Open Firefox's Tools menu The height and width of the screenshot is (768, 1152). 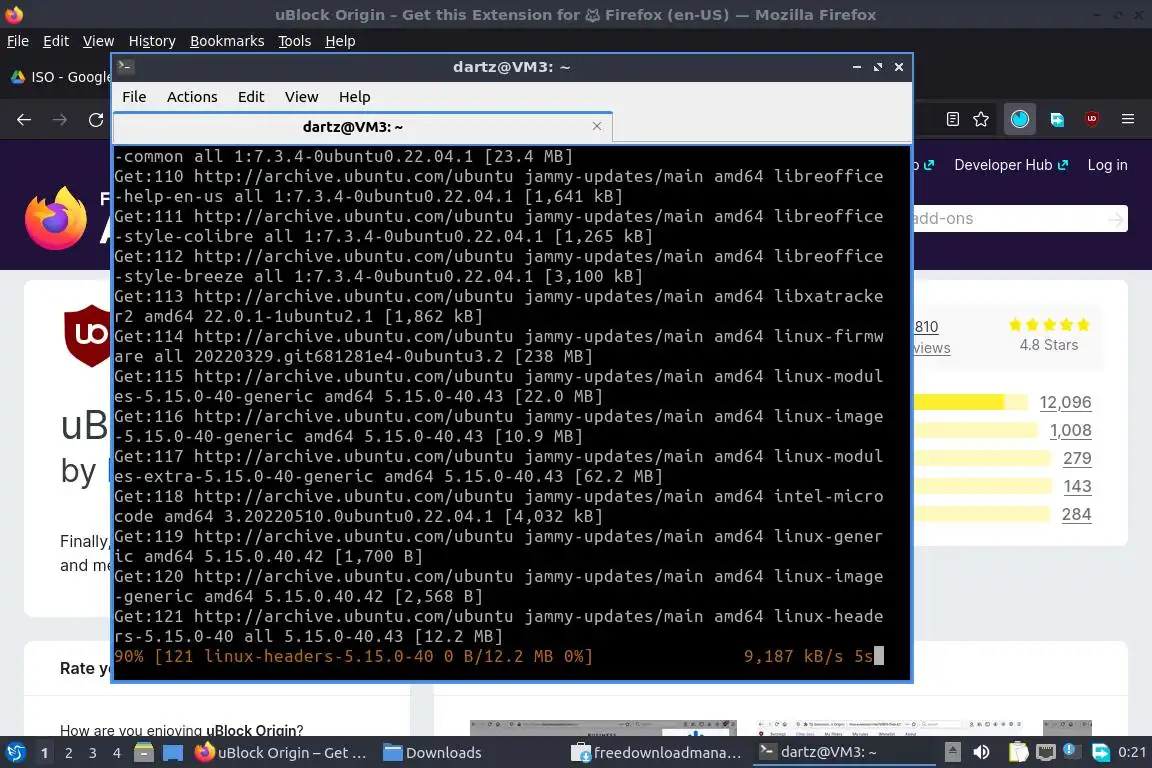(295, 41)
